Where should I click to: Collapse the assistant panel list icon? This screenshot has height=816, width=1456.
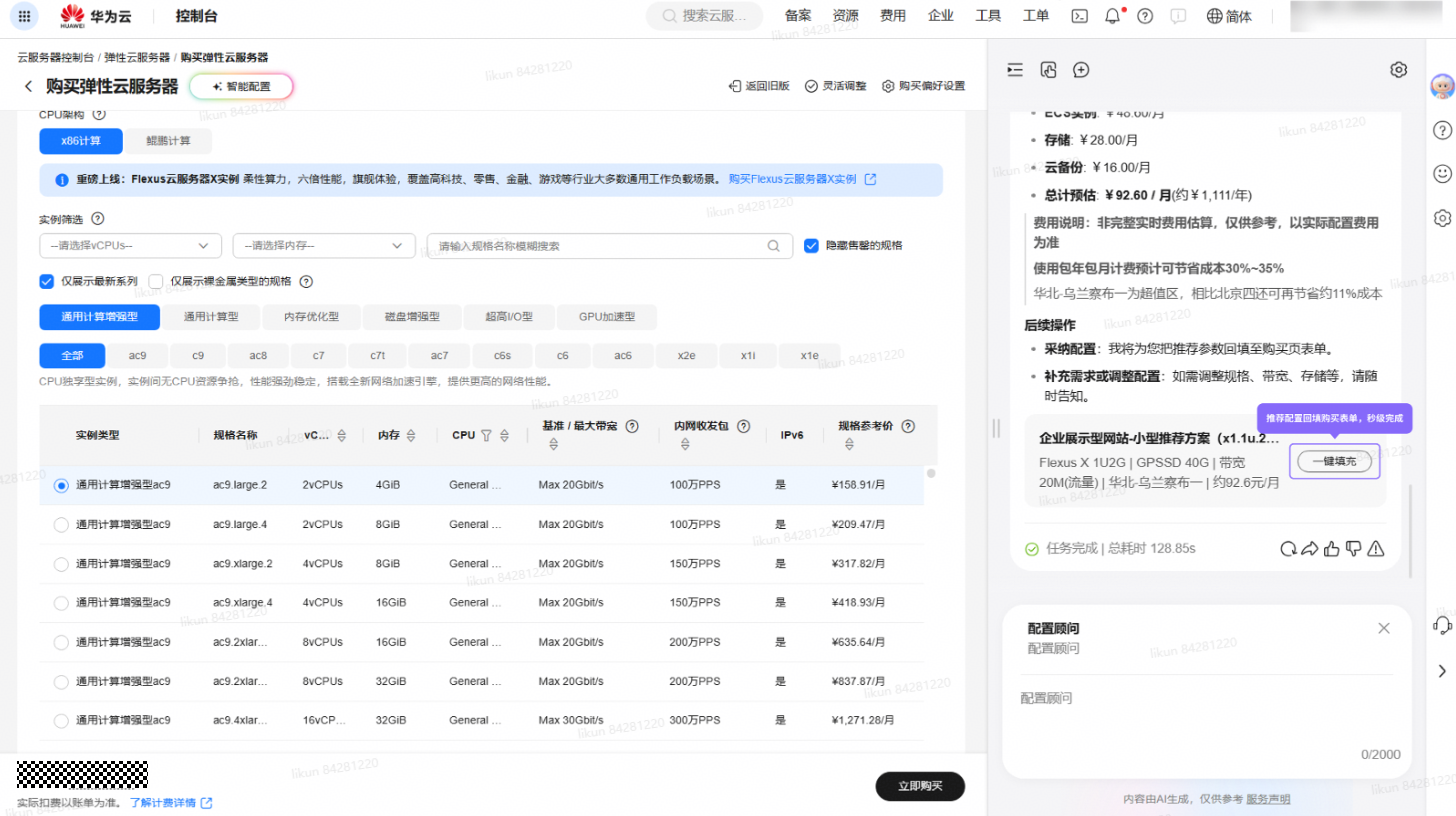pyautogui.click(x=1016, y=70)
